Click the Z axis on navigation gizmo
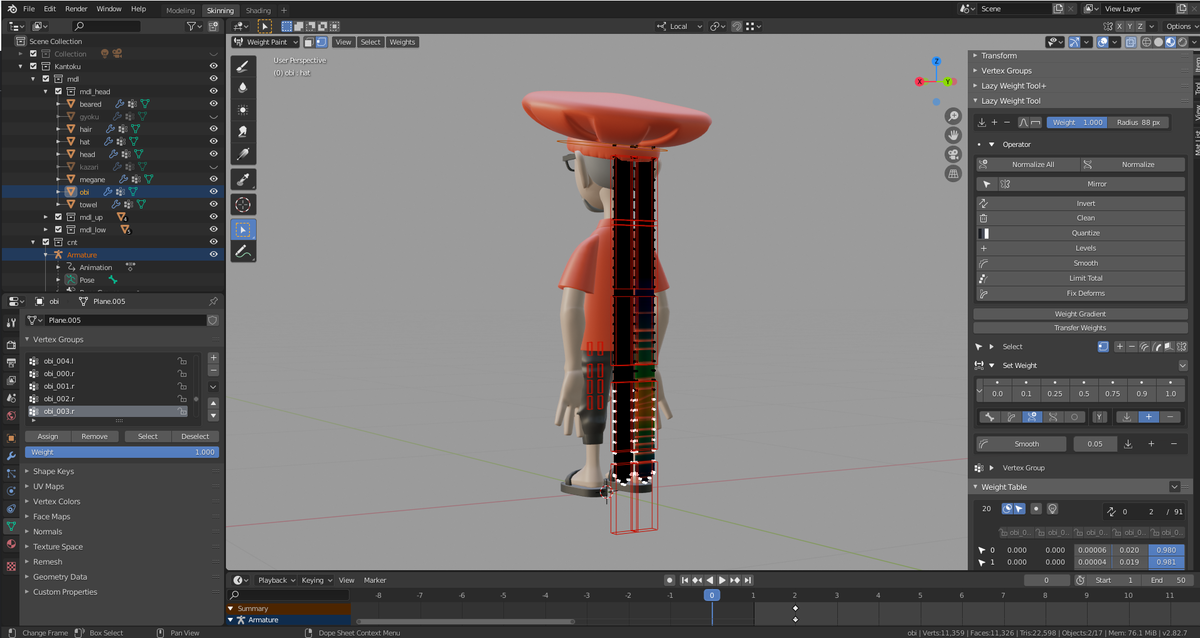The height and width of the screenshot is (638, 1200). click(936, 62)
